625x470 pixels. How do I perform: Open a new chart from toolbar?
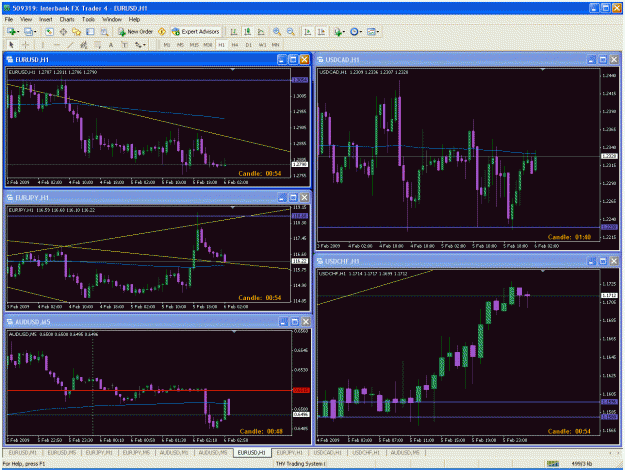click(x=11, y=31)
